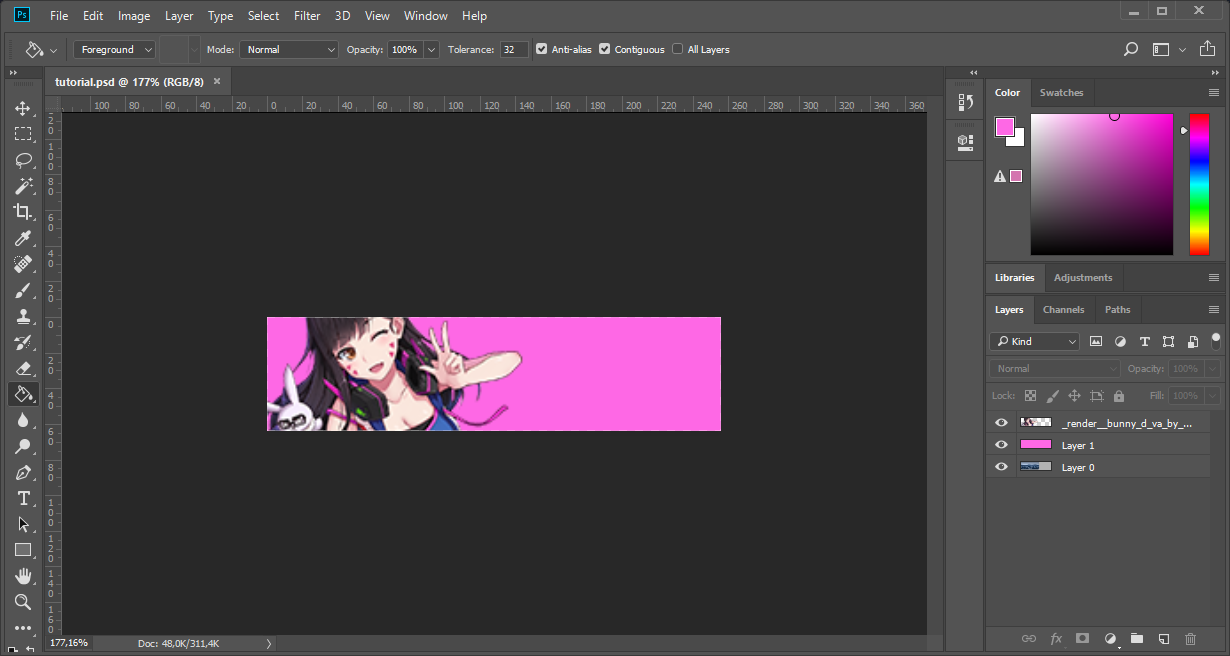Switch to the Swatches tab
This screenshot has height=656, width=1230.
[1061, 93]
